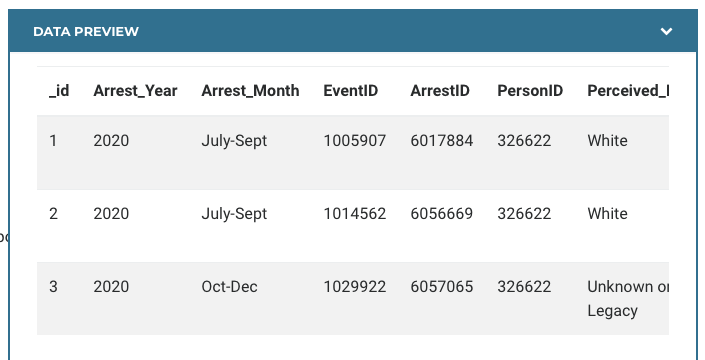Click EventID value 1005907
The width and height of the screenshot is (705, 360).
pos(355,141)
